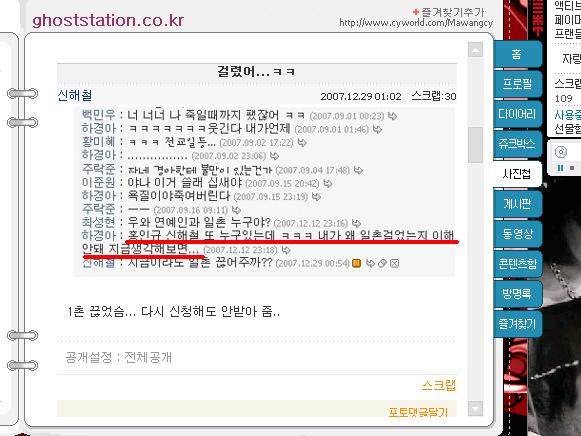Click the reply arrow next to 이준원's comment
The width and height of the screenshot is (581, 436).
pyautogui.click(x=328, y=183)
